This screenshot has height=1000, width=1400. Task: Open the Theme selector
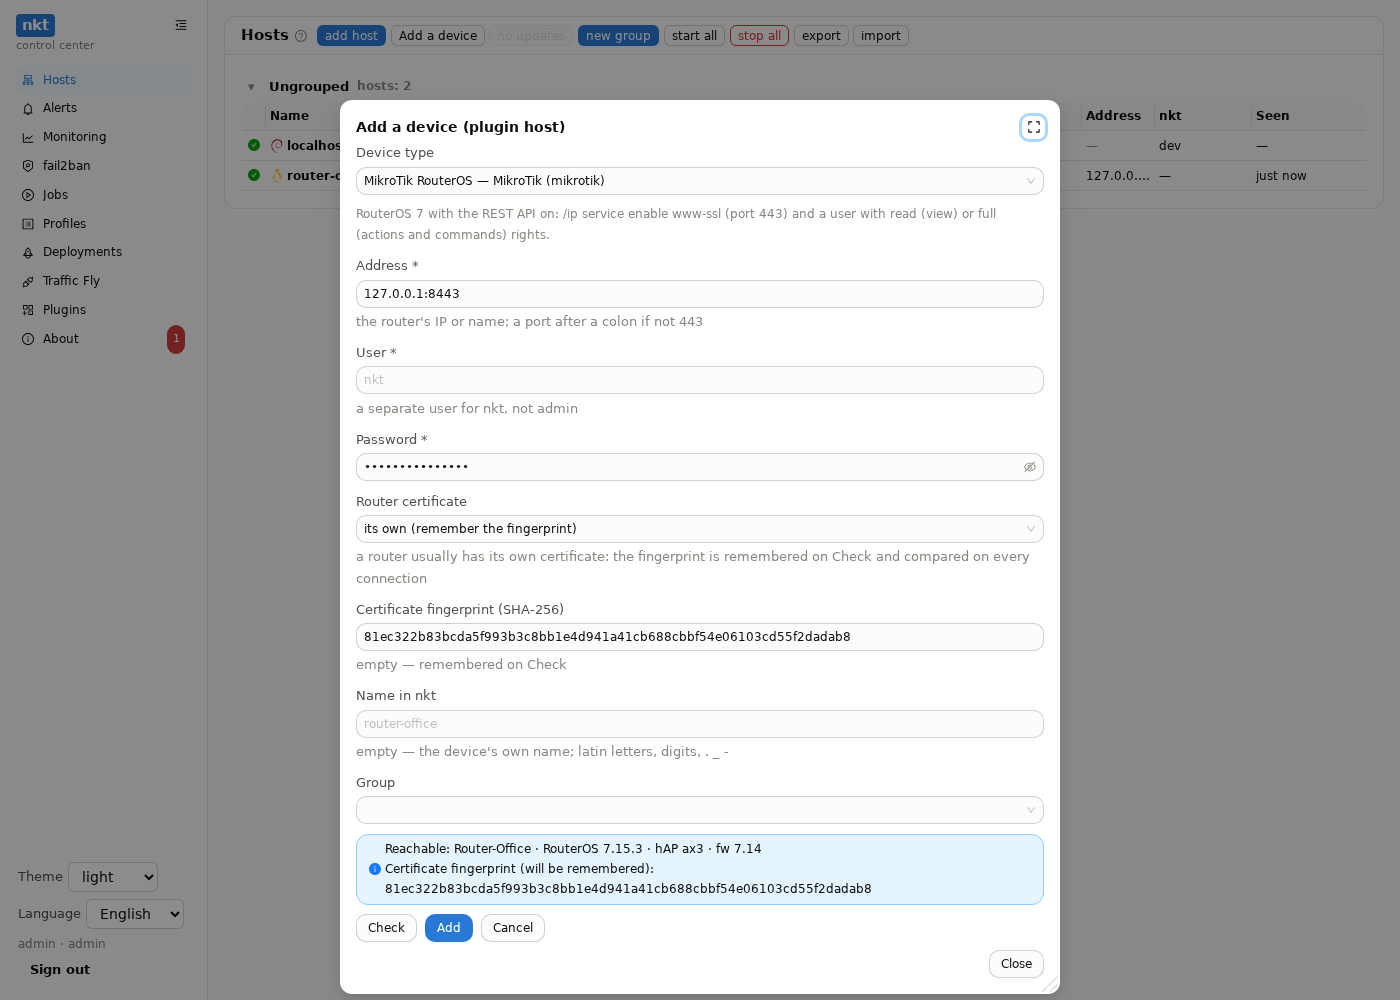click(113, 877)
